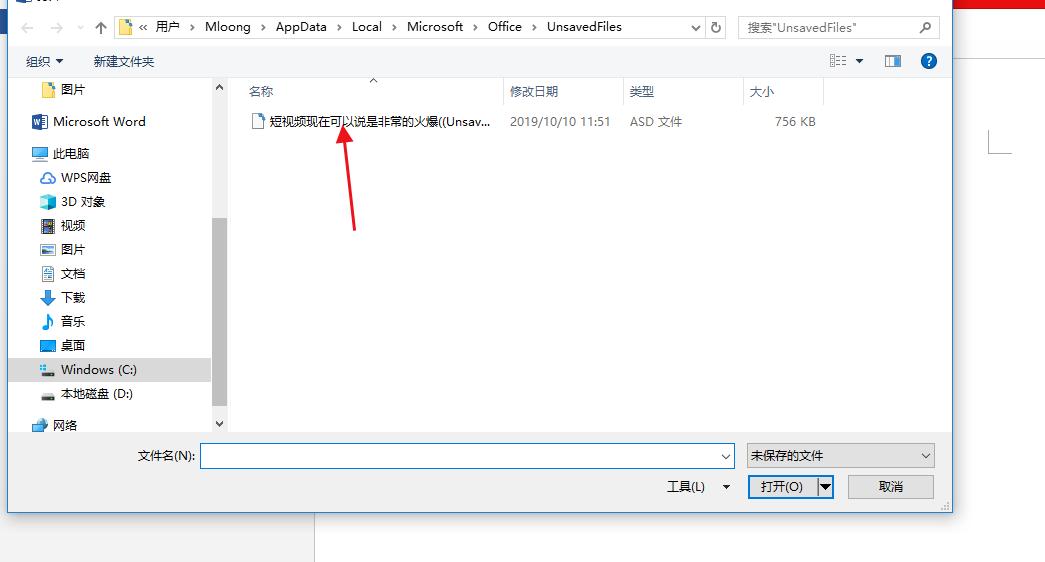Click the WPS网盘 cloud icon
The height and width of the screenshot is (562, 1045).
[47, 178]
